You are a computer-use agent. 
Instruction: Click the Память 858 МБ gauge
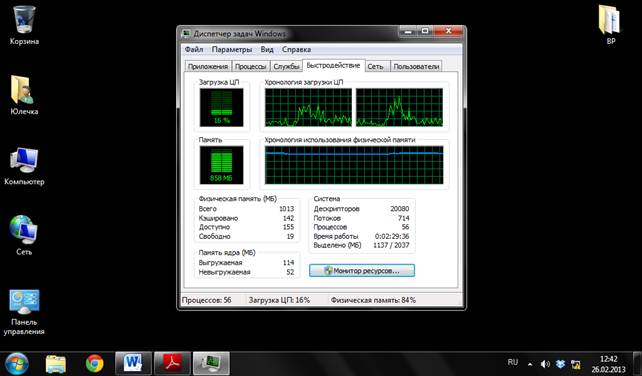(x=222, y=165)
